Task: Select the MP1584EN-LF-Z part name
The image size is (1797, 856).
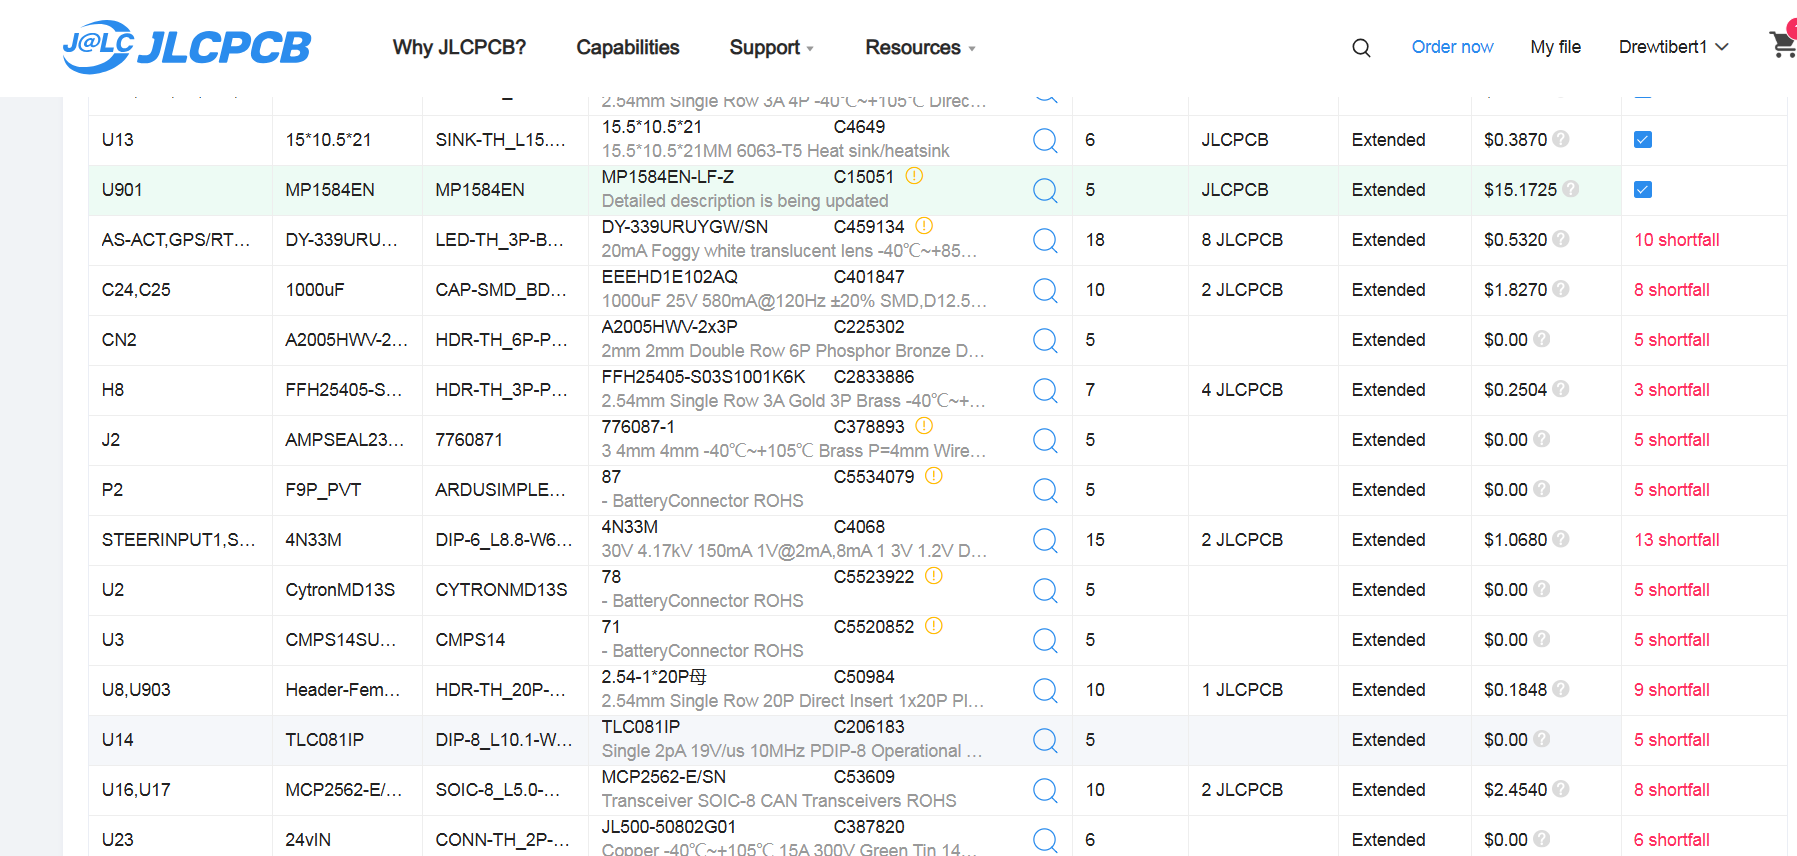Action: click(668, 177)
